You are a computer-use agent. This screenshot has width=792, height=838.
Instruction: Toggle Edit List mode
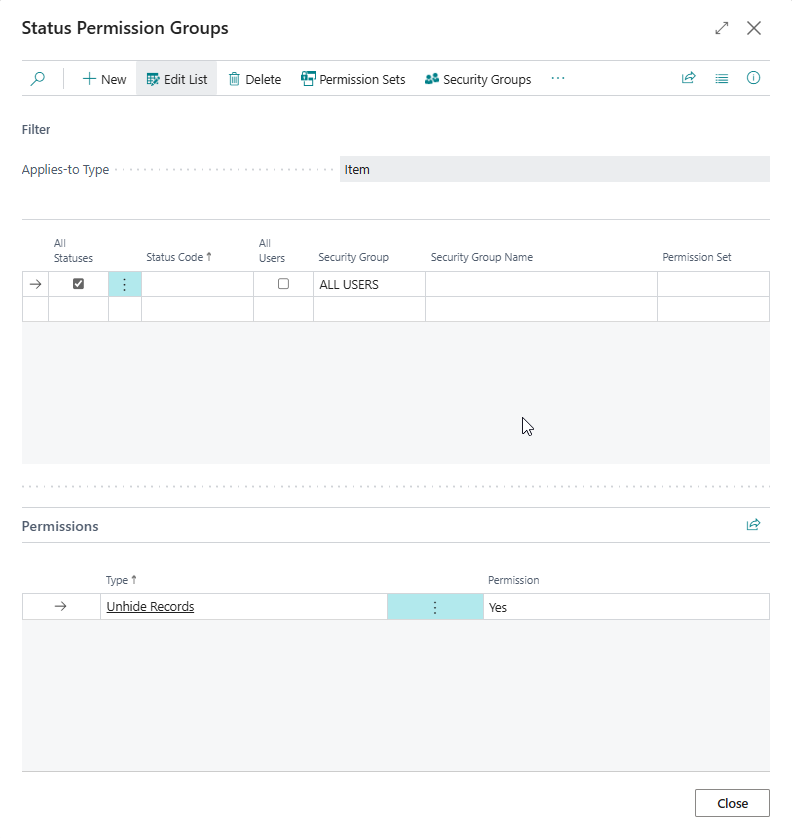tap(176, 79)
